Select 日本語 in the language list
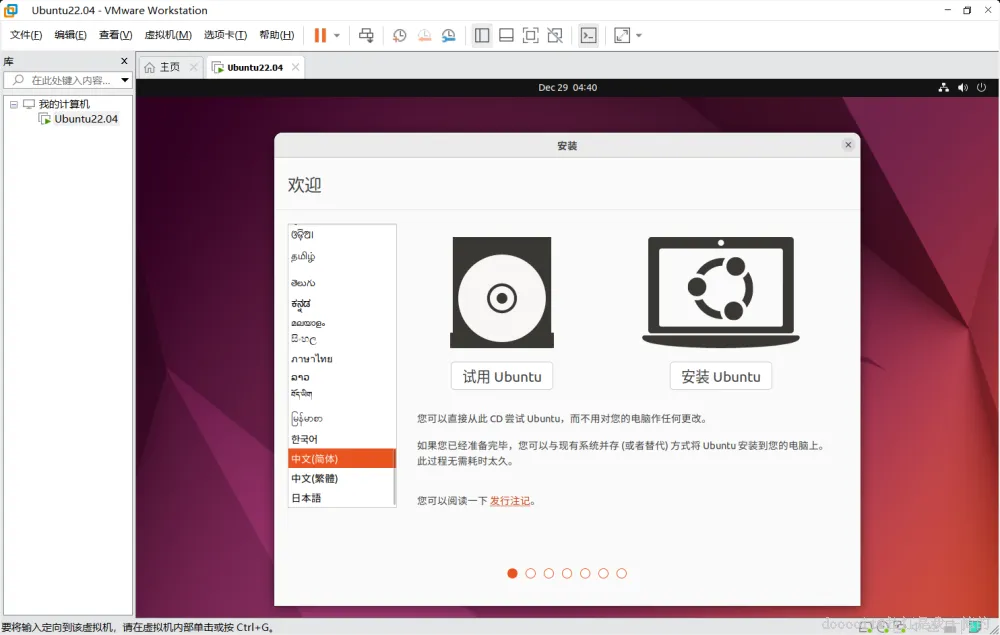The height and width of the screenshot is (635, 1000). pos(305,497)
